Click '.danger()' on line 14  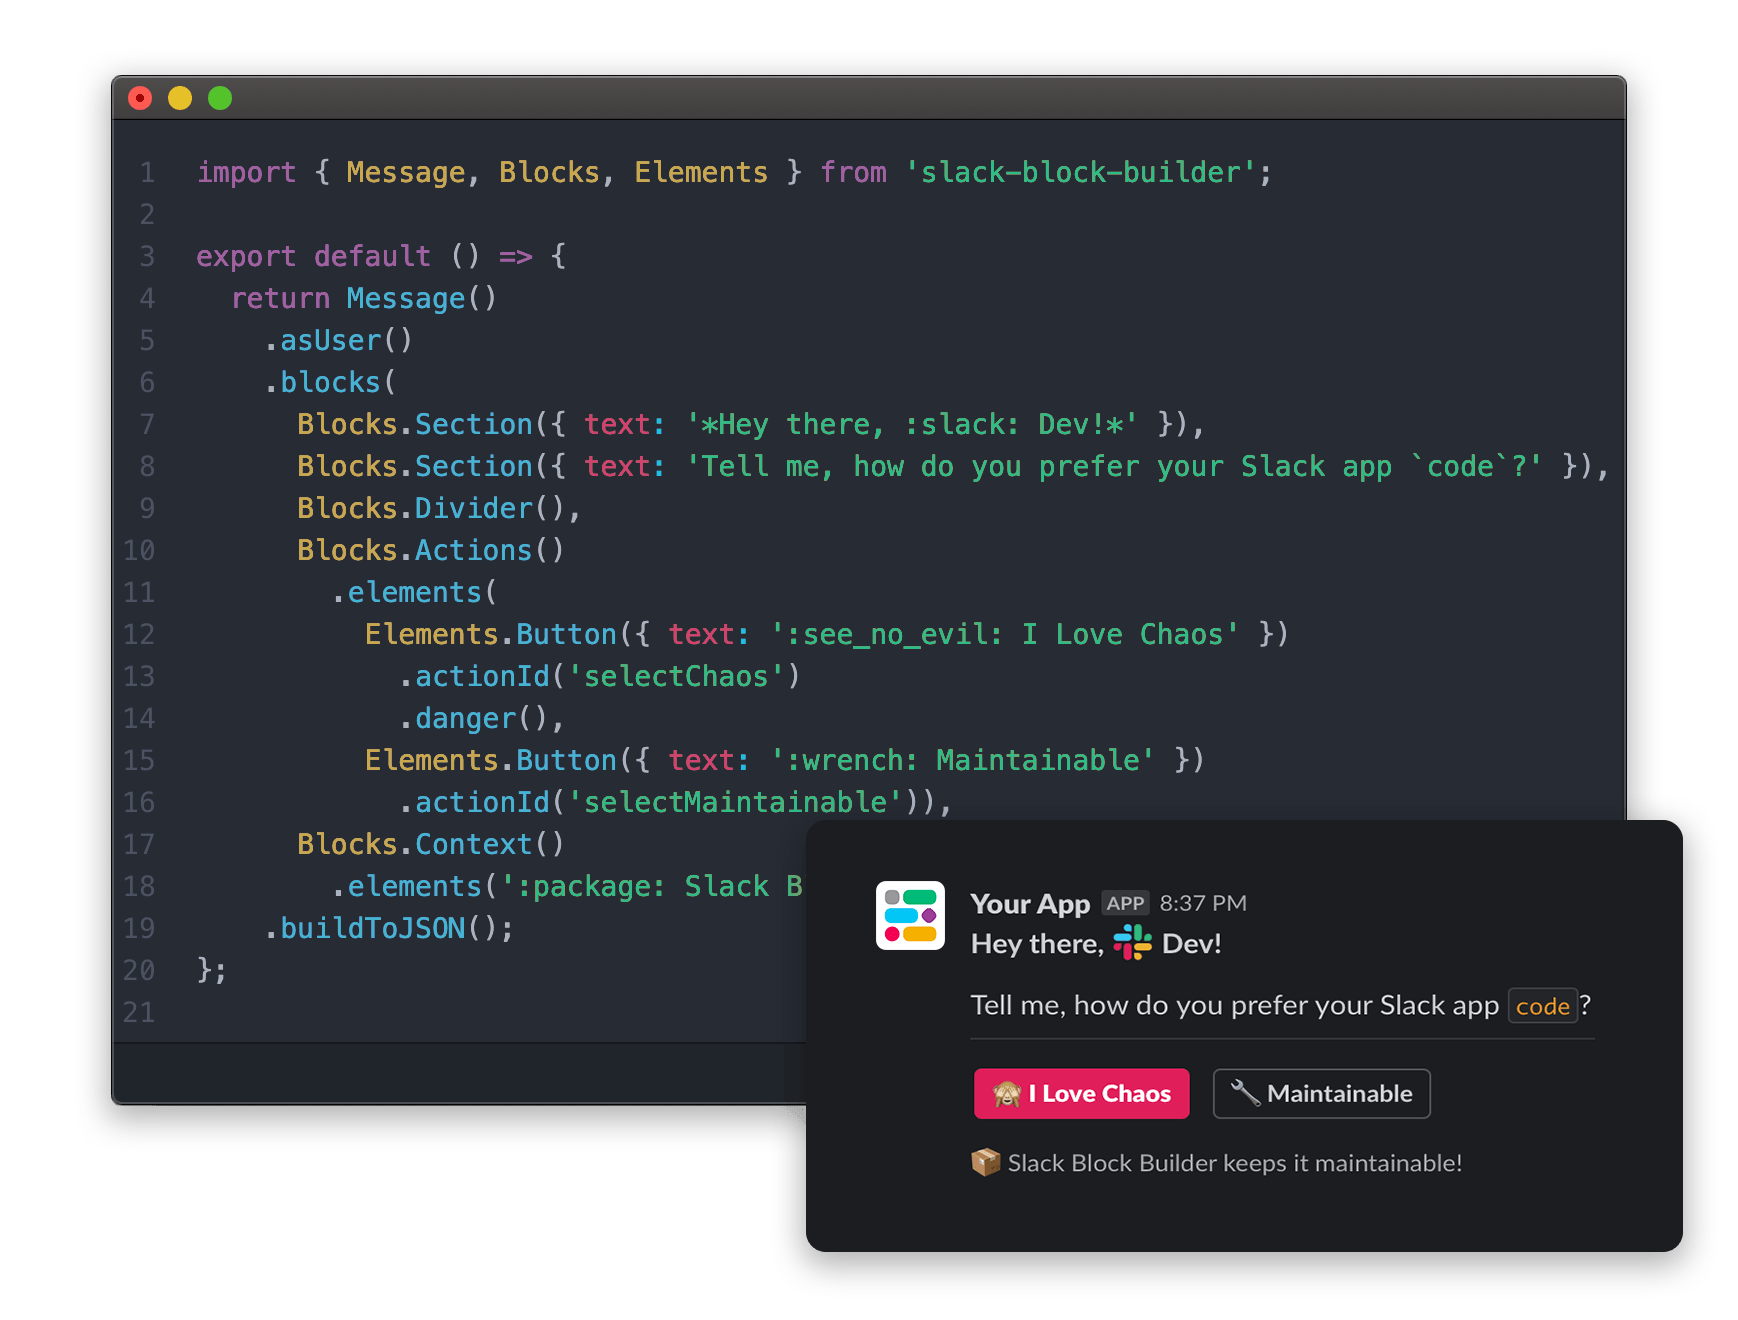[x=475, y=718]
